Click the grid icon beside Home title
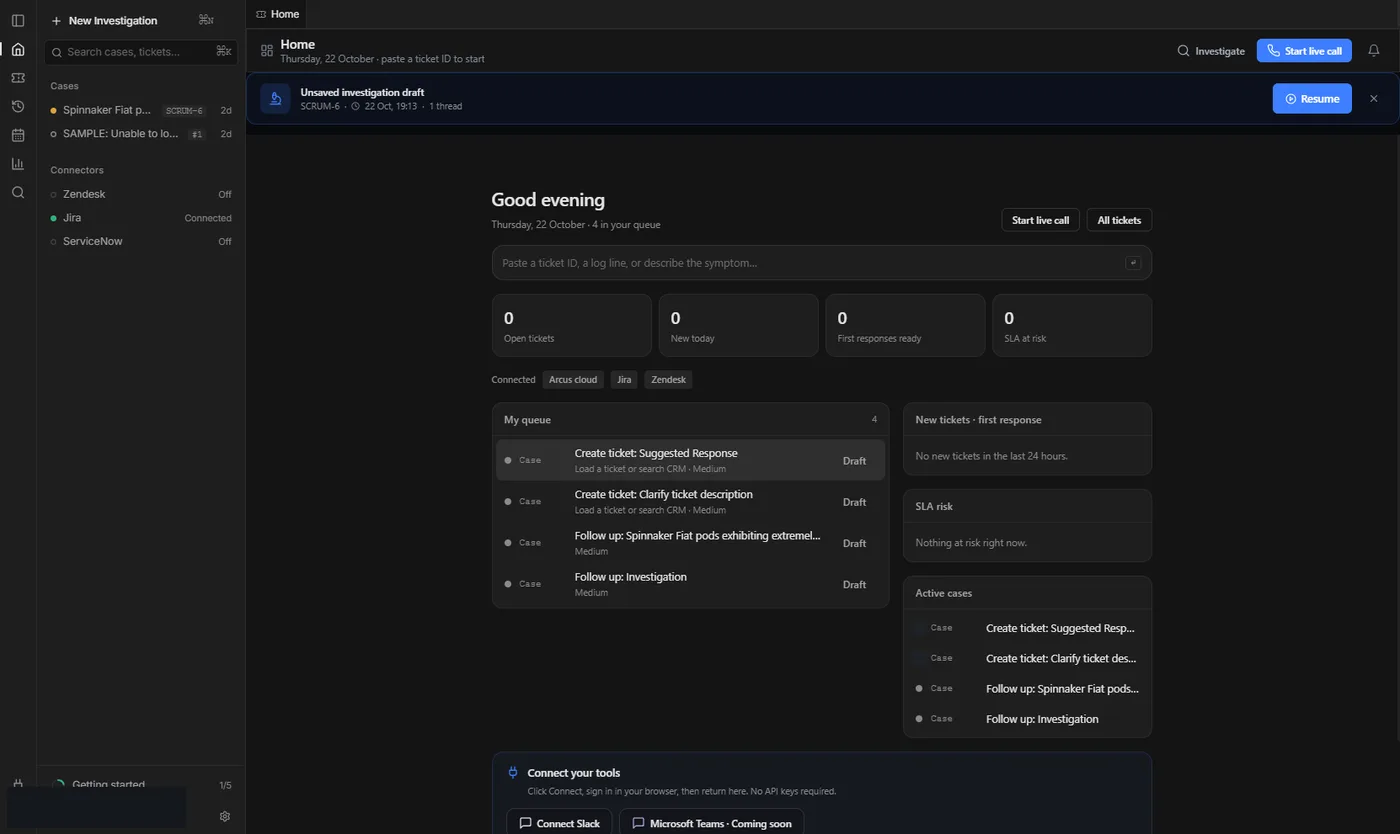Screen dimensions: 1400x834 point(266,51)
